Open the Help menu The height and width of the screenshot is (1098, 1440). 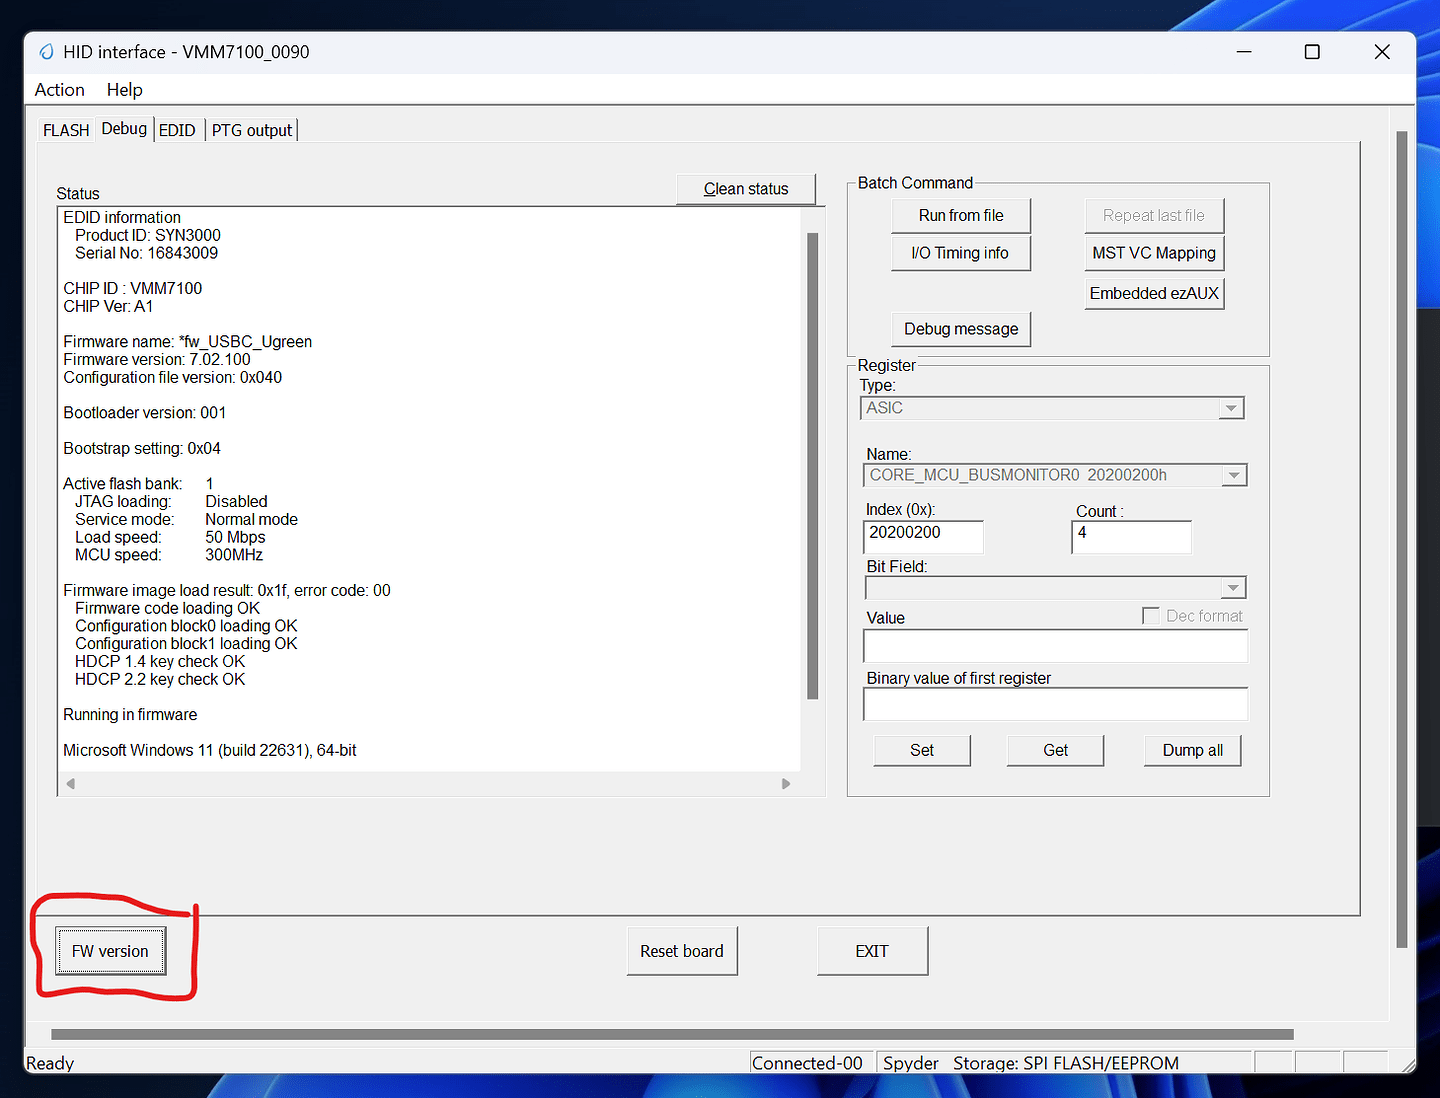124,89
